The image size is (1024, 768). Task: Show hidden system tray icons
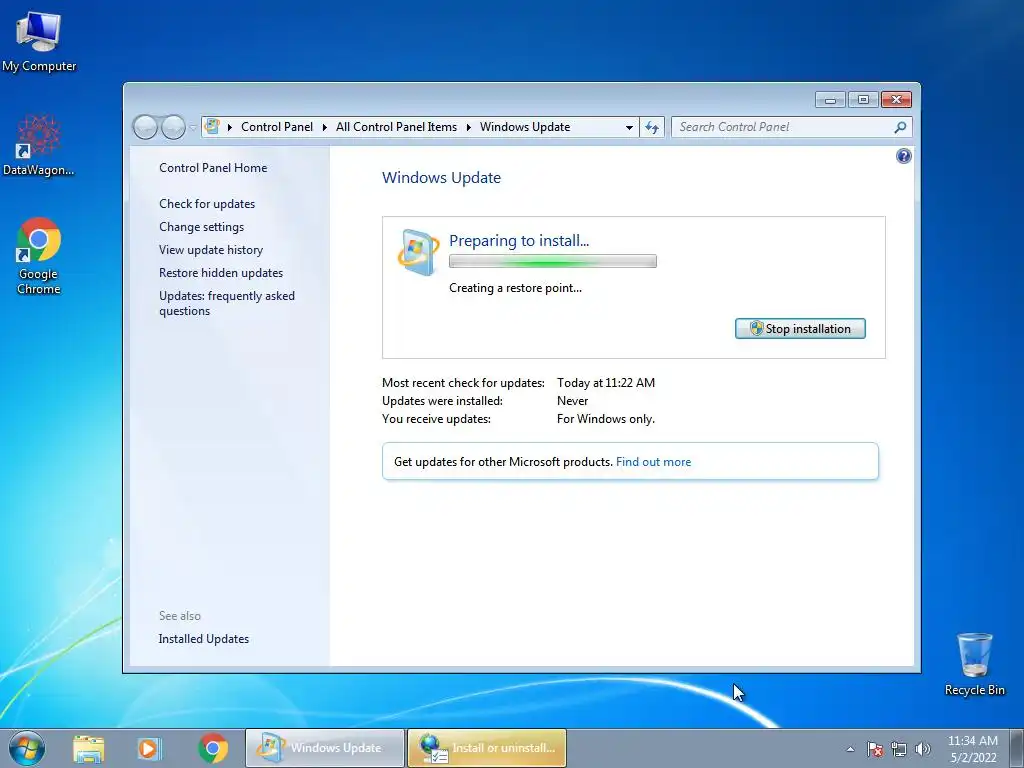coord(850,749)
